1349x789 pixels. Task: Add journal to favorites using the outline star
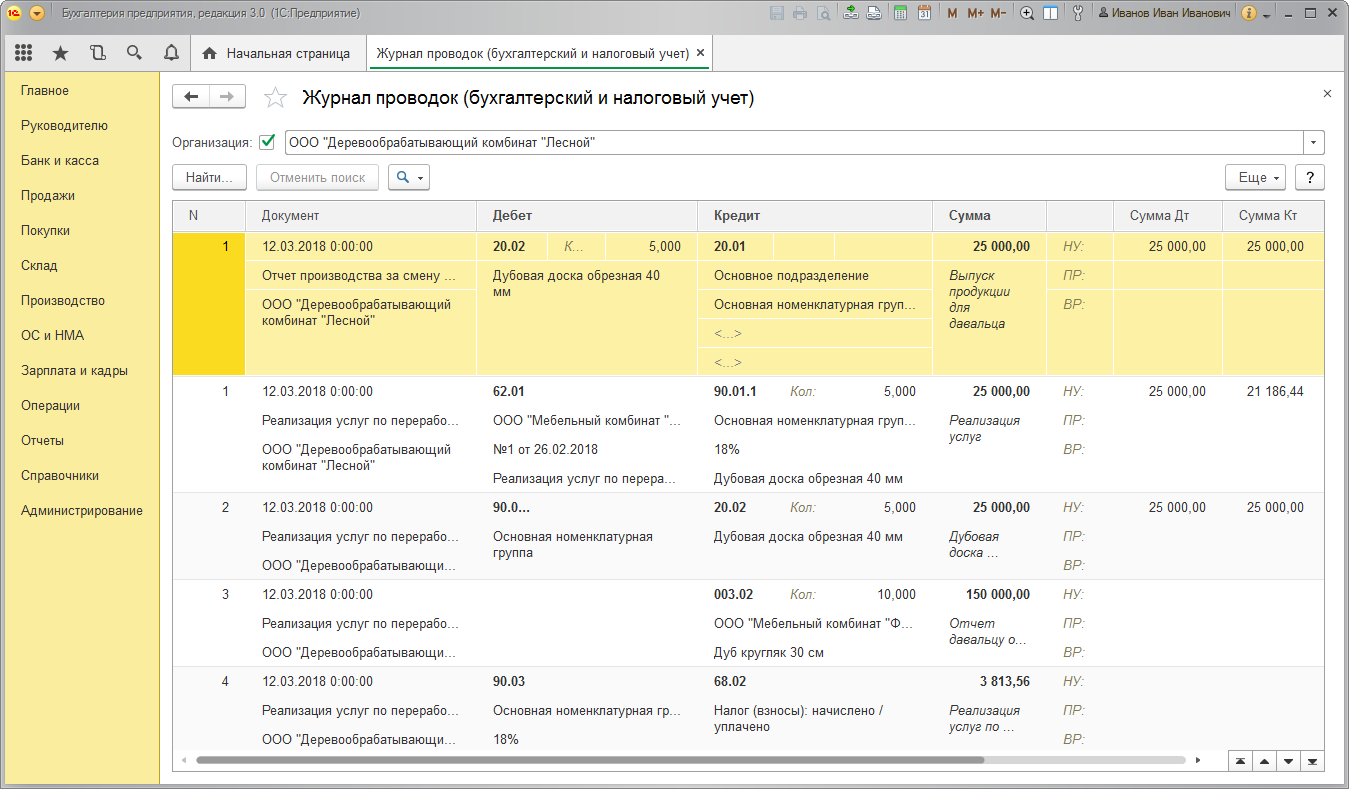point(275,98)
